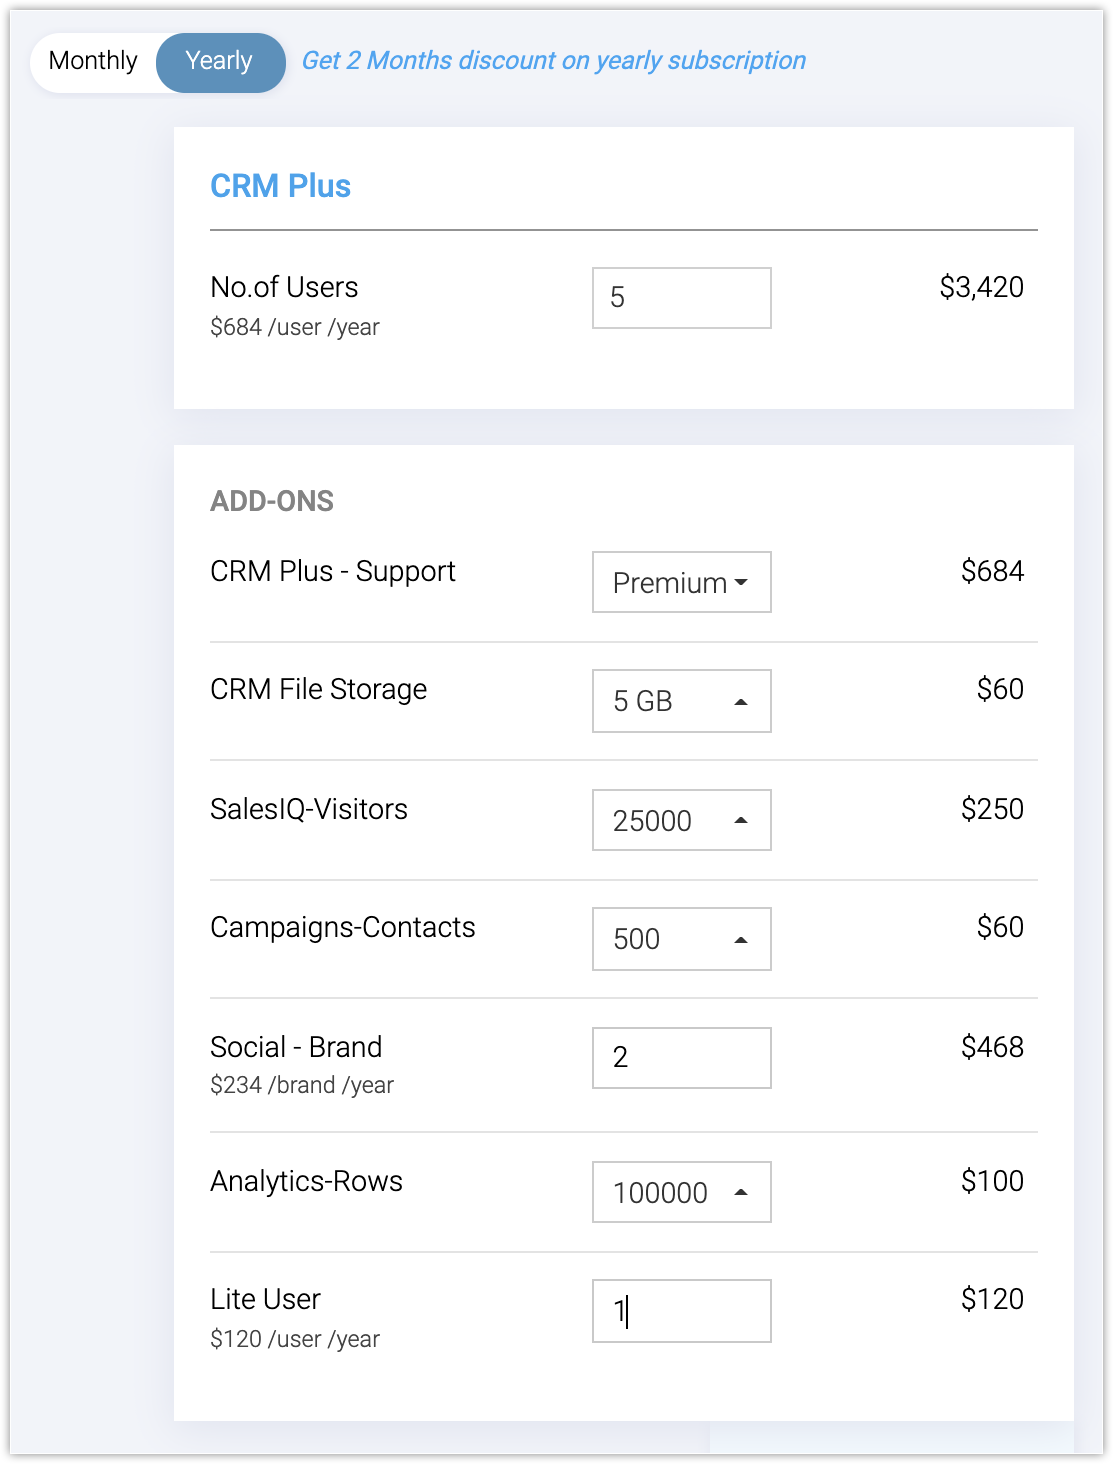Expand the Campaigns-Contacts 500 dropdown
1113x1464 pixels.
point(681,939)
